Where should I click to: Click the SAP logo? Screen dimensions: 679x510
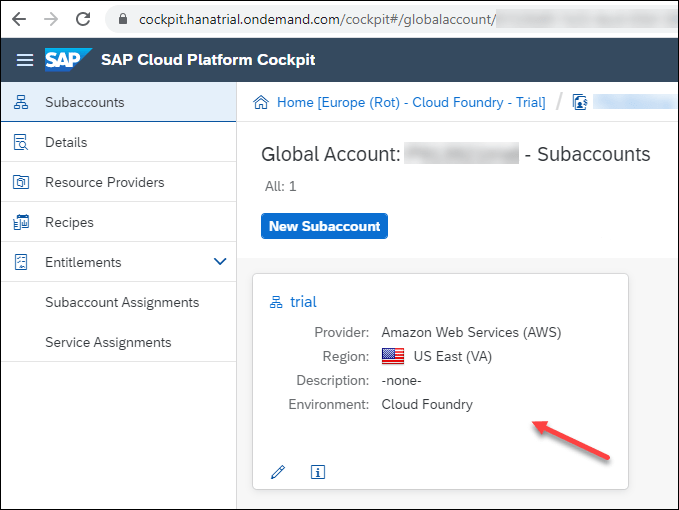pyautogui.click(x=68, y=59)
